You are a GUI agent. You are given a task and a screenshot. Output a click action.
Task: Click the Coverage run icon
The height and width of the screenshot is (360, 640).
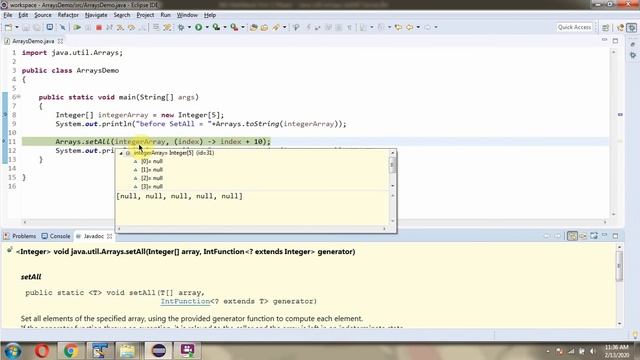pyautogui.click(x=216, y=27)
